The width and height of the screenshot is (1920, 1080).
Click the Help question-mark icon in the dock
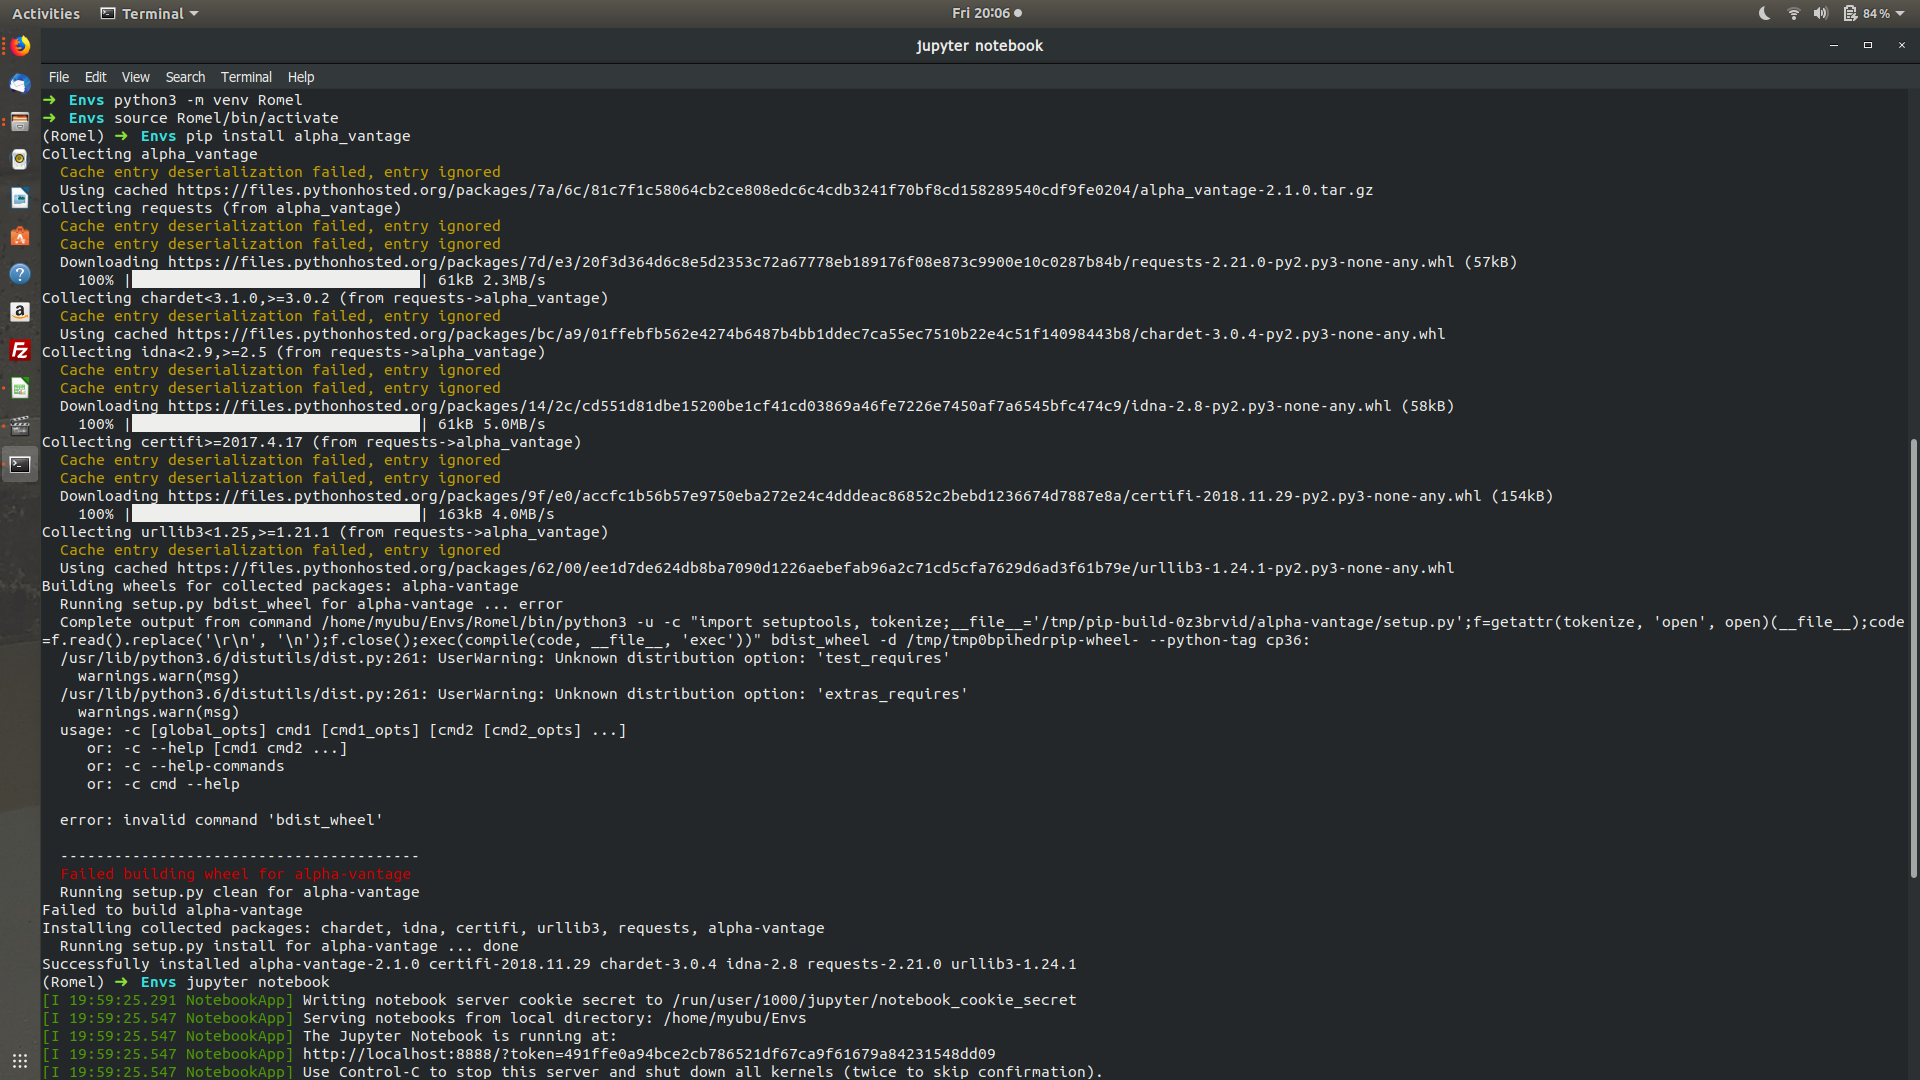point(19,273)
